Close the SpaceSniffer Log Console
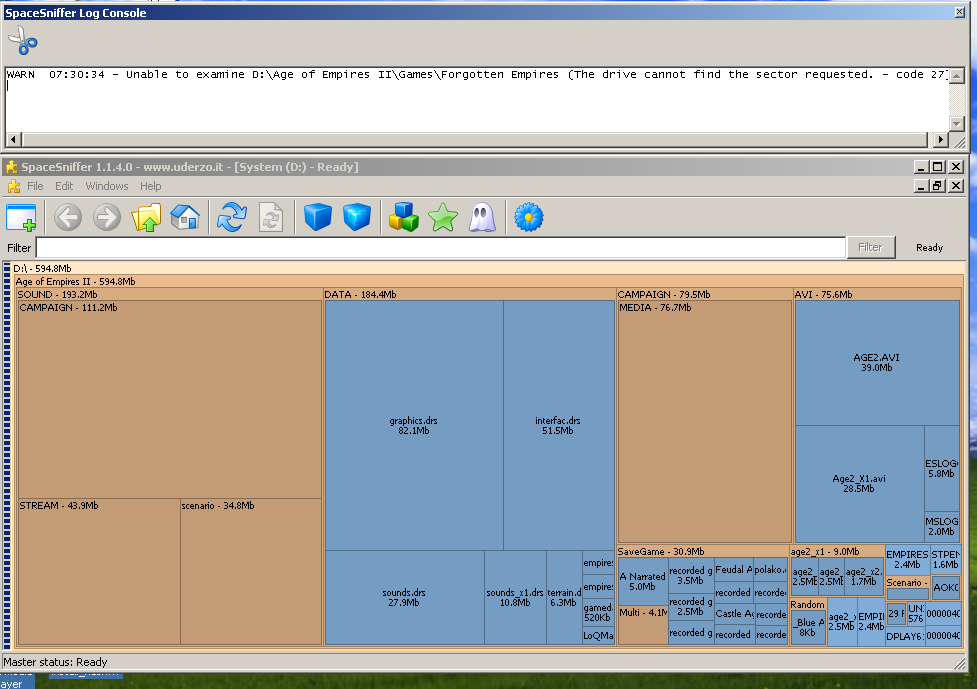 point(960,12)
